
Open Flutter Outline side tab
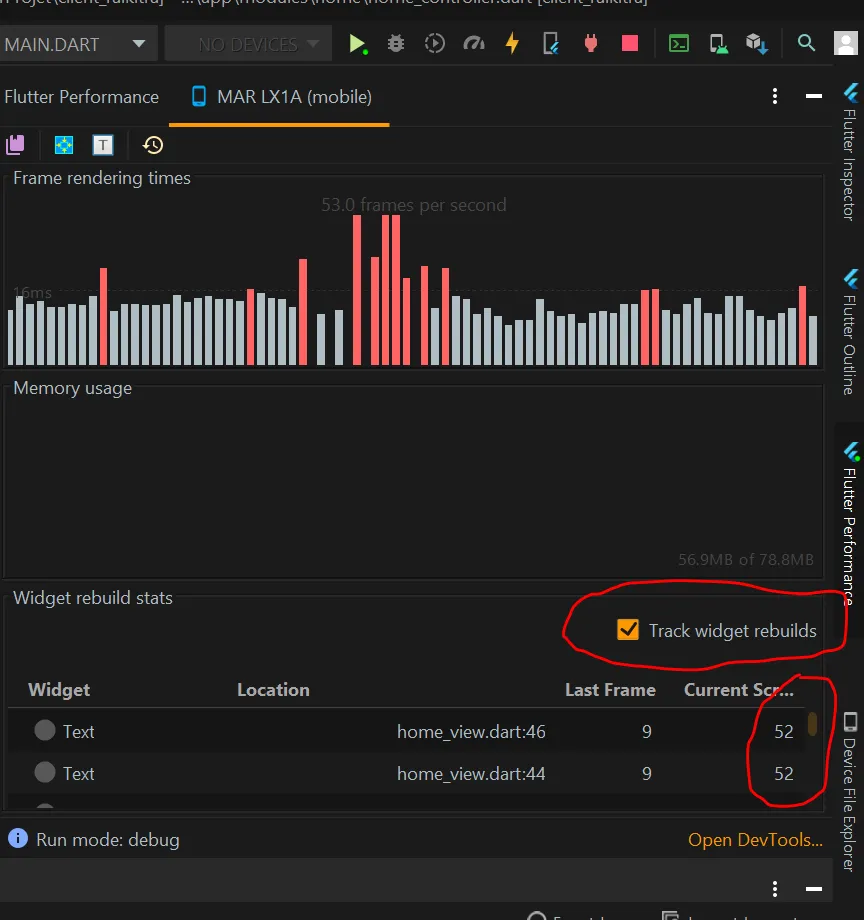click(849, 333)
